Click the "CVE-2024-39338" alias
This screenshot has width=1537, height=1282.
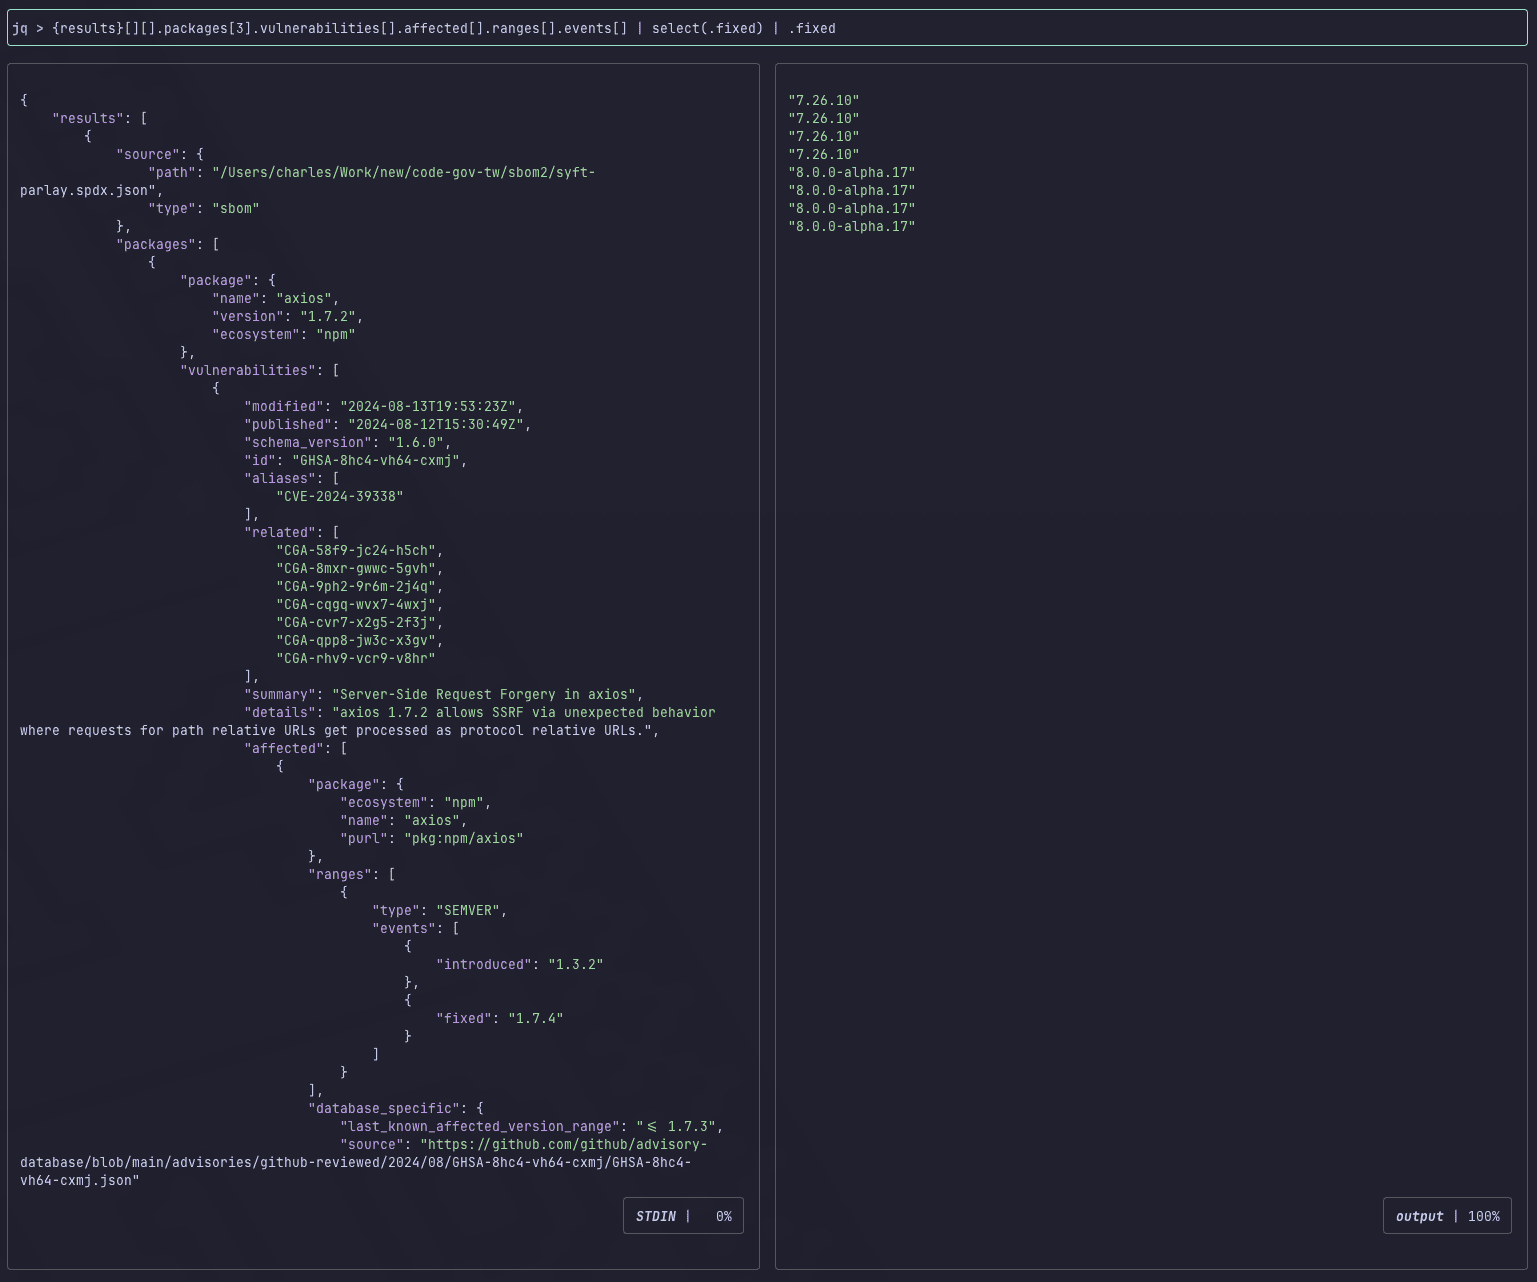tap(340, 496)
